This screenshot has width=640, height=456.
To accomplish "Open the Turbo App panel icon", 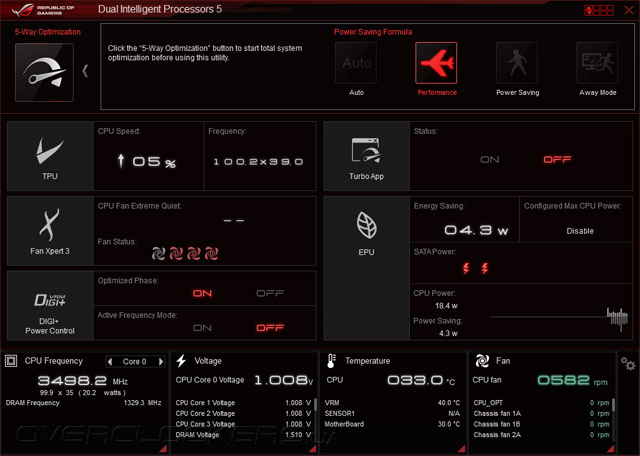I will coord(367,156).
